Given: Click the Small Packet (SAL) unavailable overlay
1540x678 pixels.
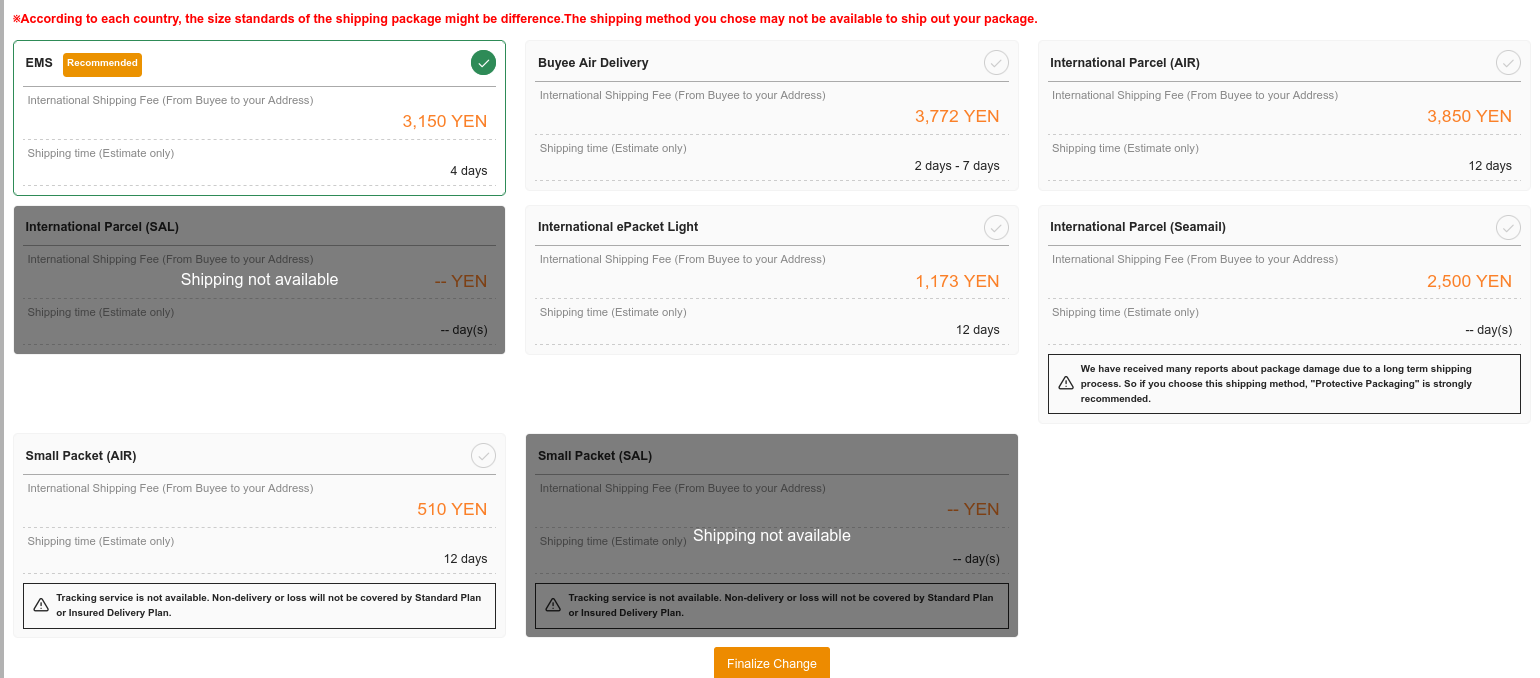Looking at the screenshot, I should [771, 536].
